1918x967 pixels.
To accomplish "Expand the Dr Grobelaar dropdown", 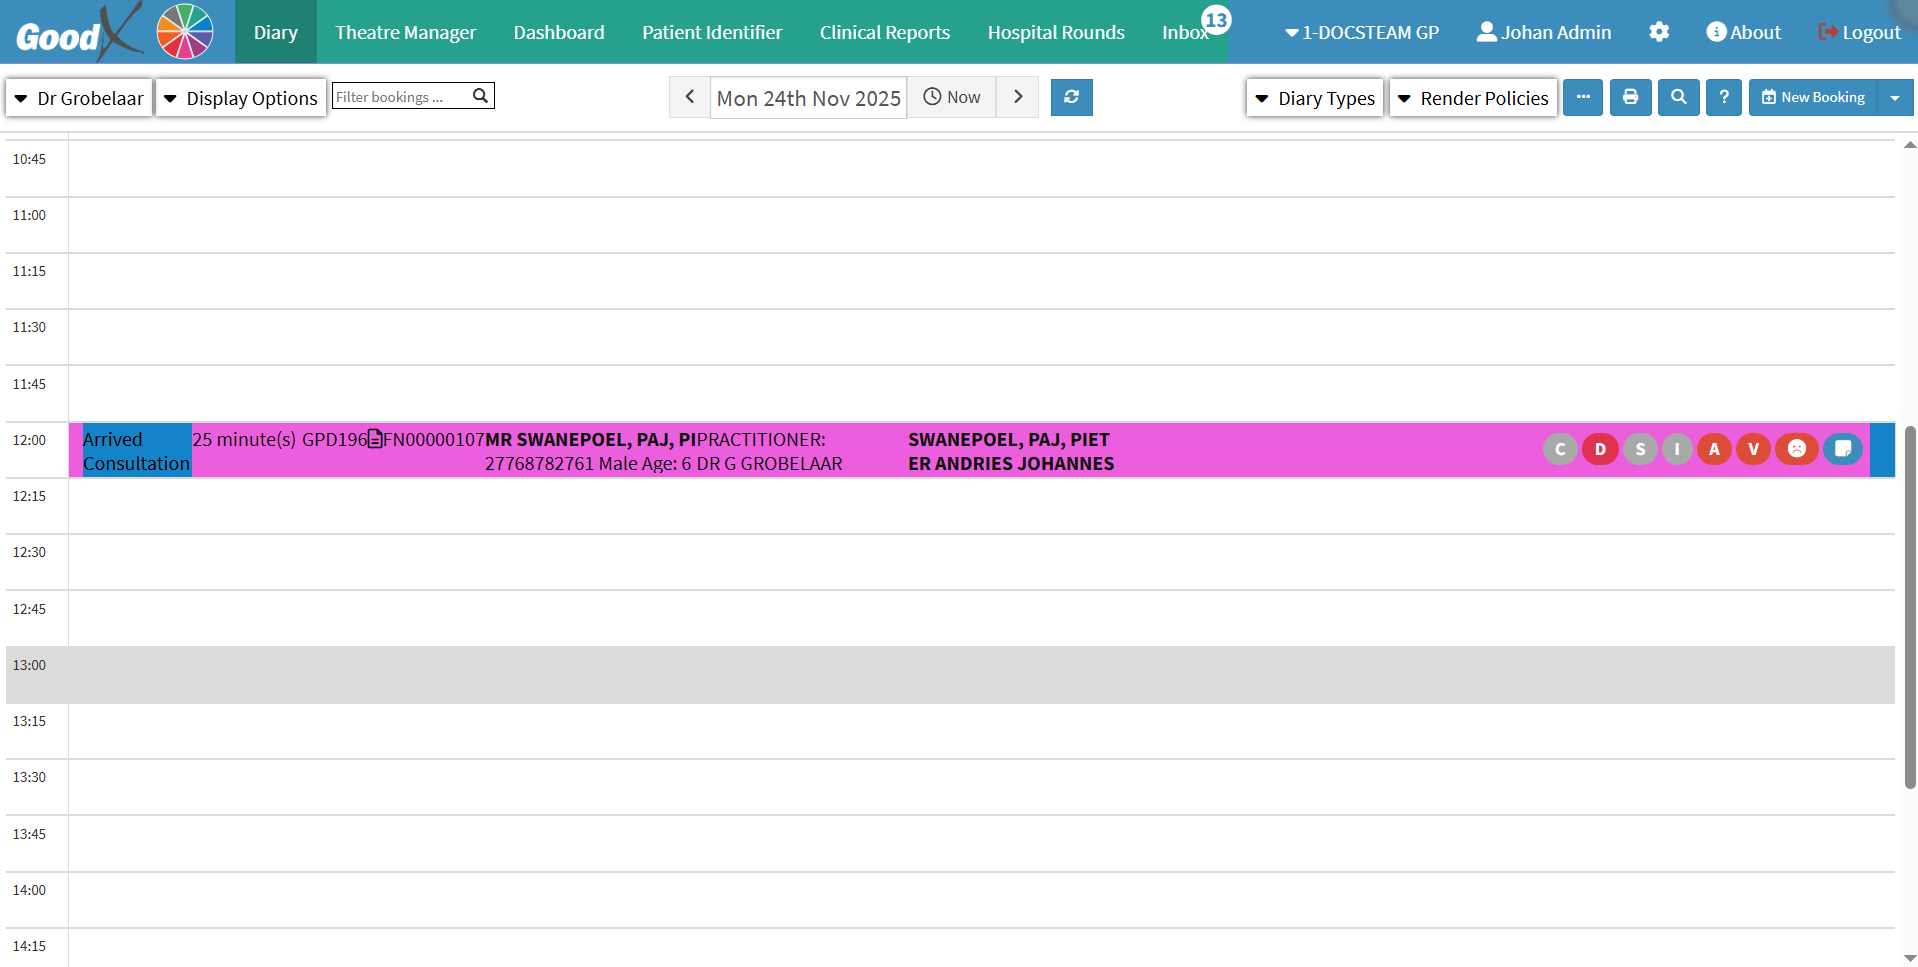I will point(79,98).
